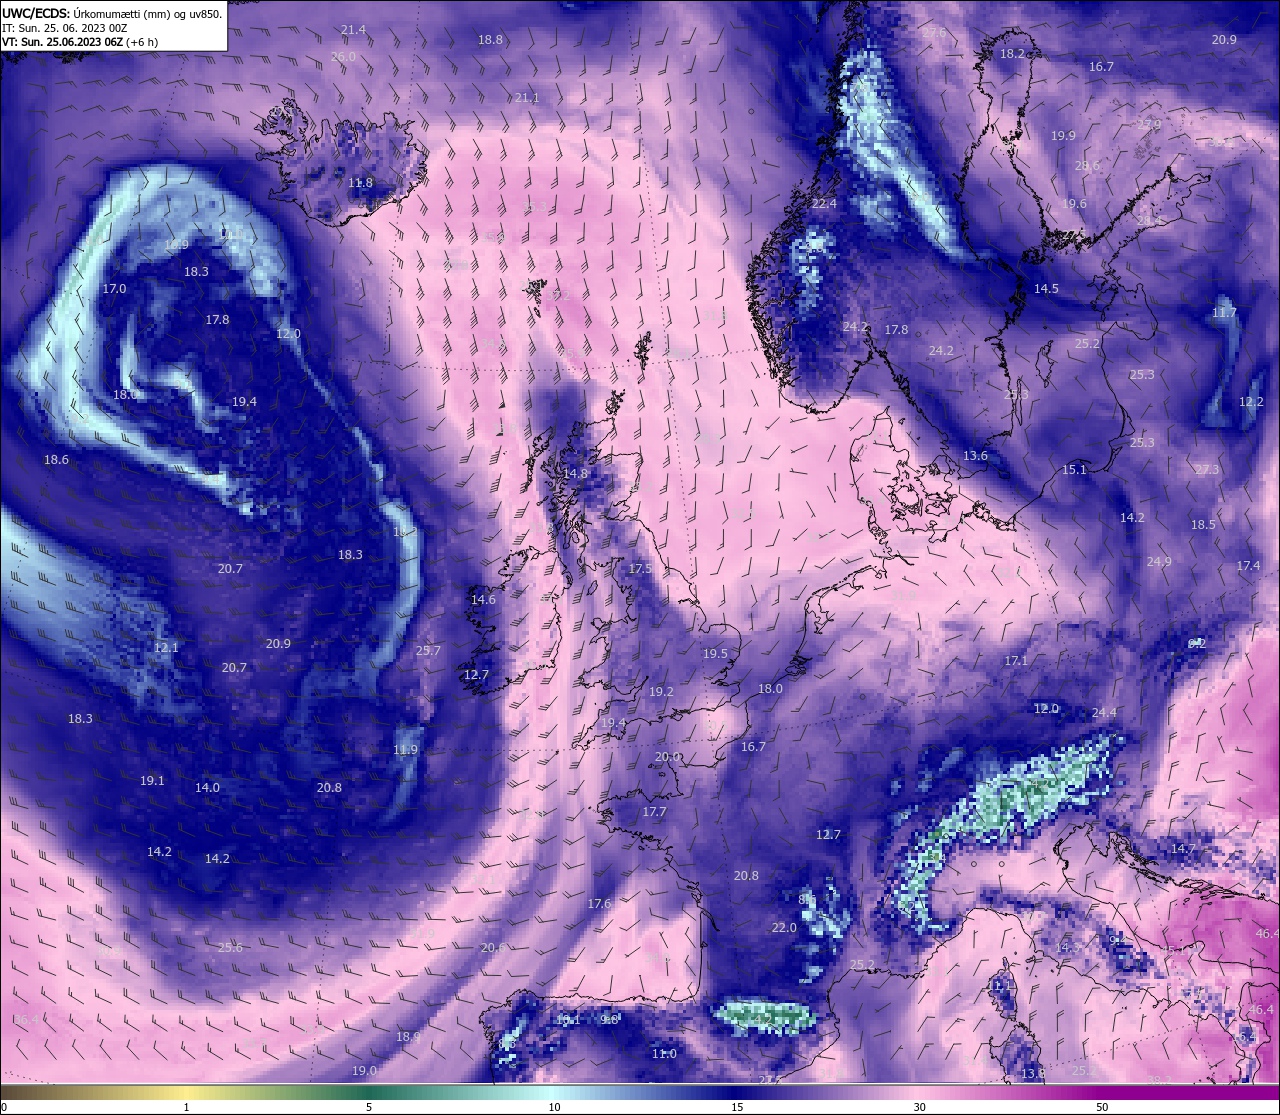Click the 13.8 value near the bottom
Image resolution: width=1280 pixels, height=1115 pixels.
[1033, 1073]
